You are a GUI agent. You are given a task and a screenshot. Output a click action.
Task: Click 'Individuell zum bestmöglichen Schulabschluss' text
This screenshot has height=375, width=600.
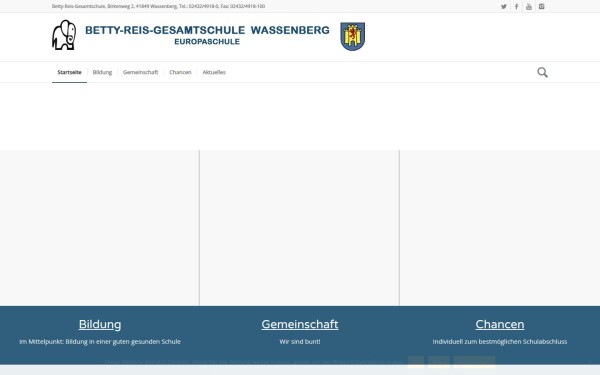500,341
